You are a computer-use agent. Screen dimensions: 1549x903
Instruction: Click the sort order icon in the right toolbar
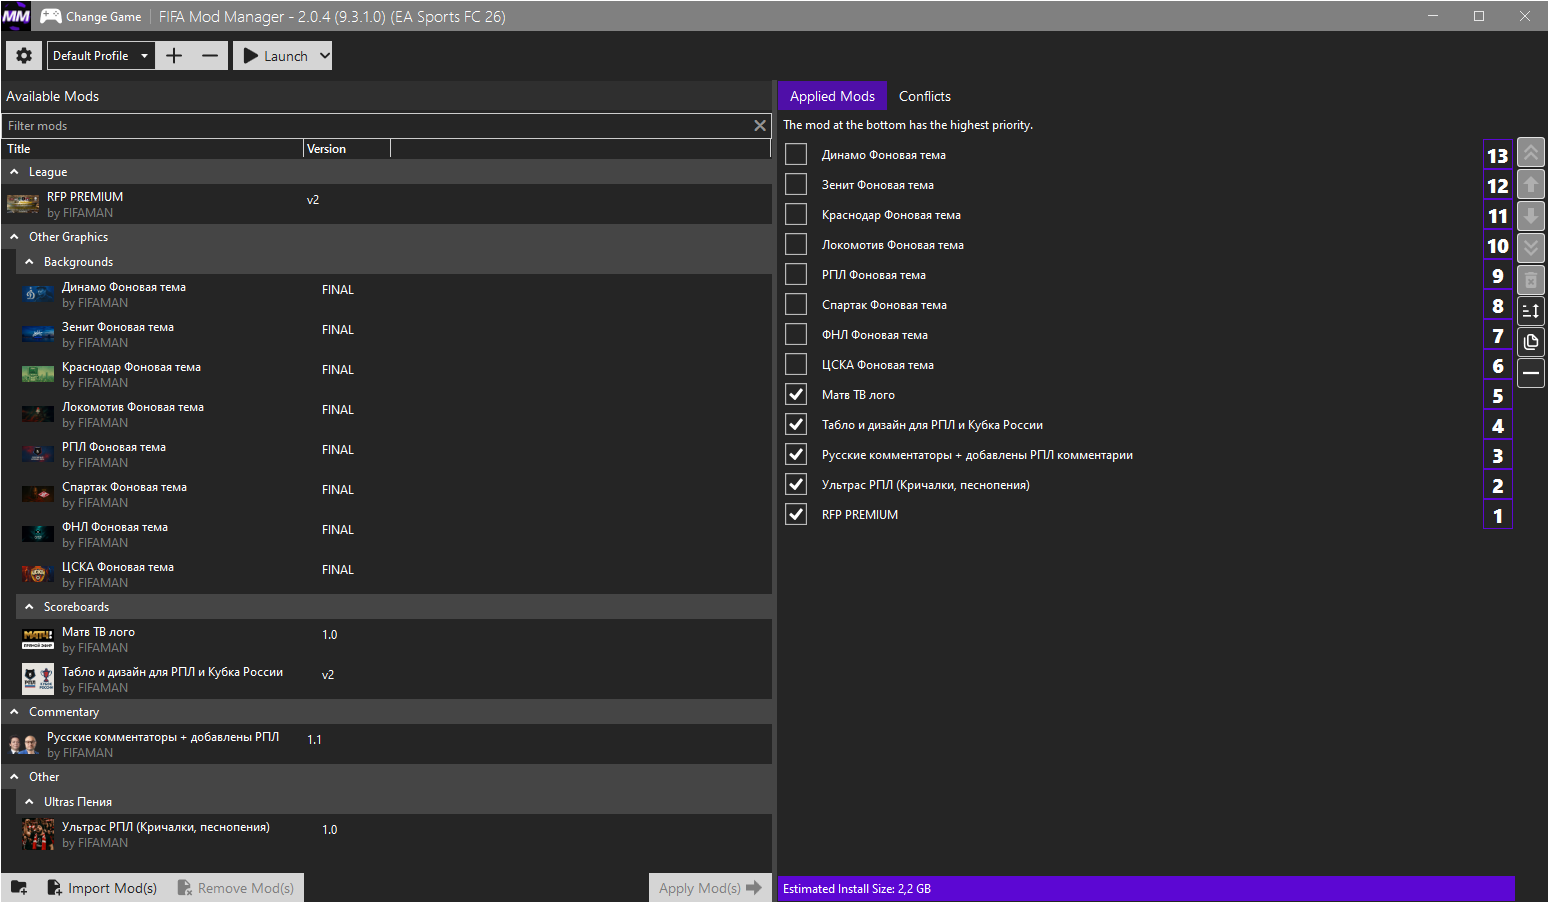[x=1530, y=311]
